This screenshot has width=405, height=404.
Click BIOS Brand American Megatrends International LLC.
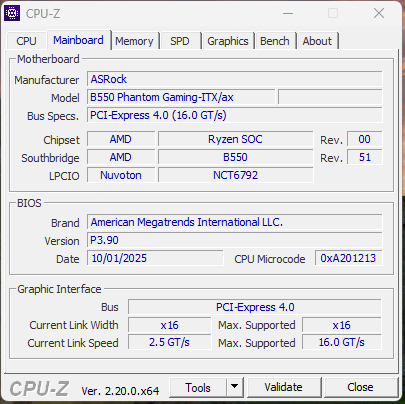point(235,222)
